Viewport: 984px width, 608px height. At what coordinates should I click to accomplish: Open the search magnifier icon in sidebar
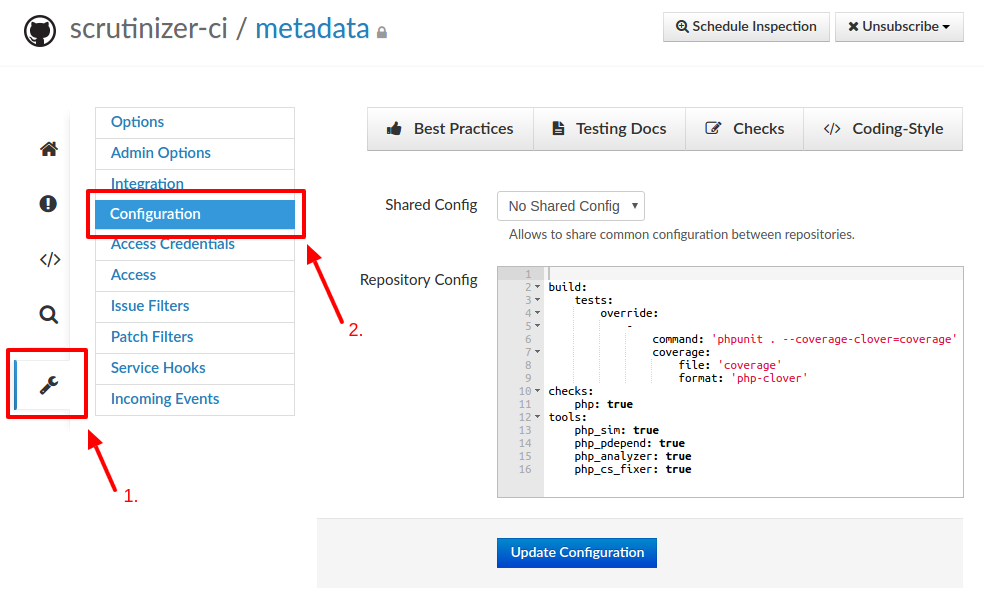(48, 314)
